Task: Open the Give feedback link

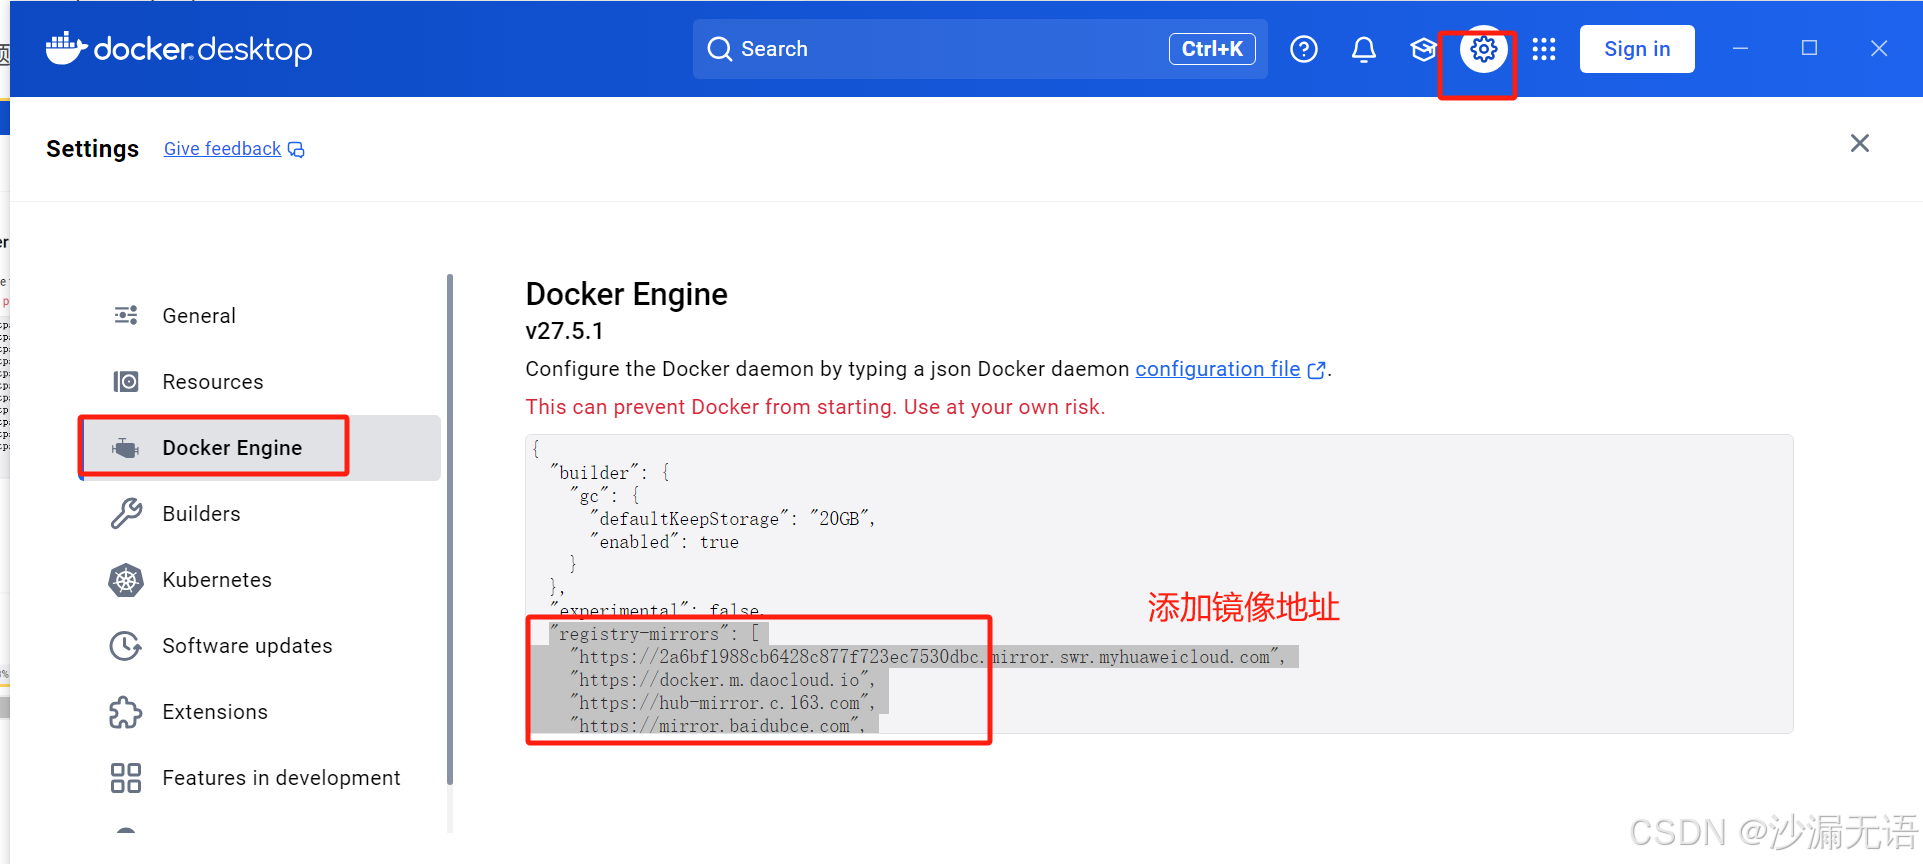Action: (222, 149)
